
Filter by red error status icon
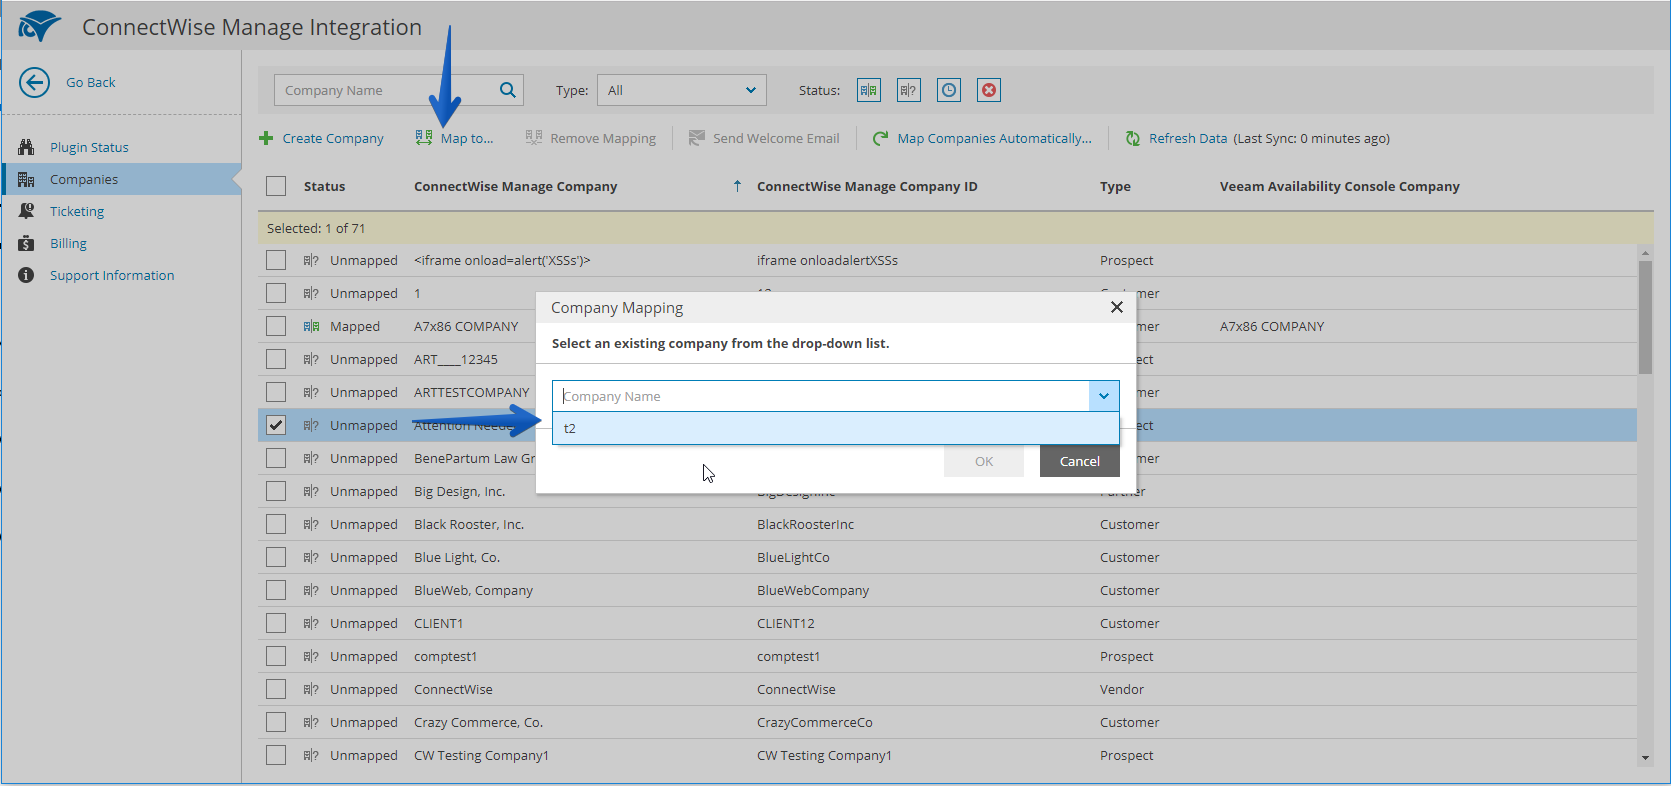(x=989, y=90)
